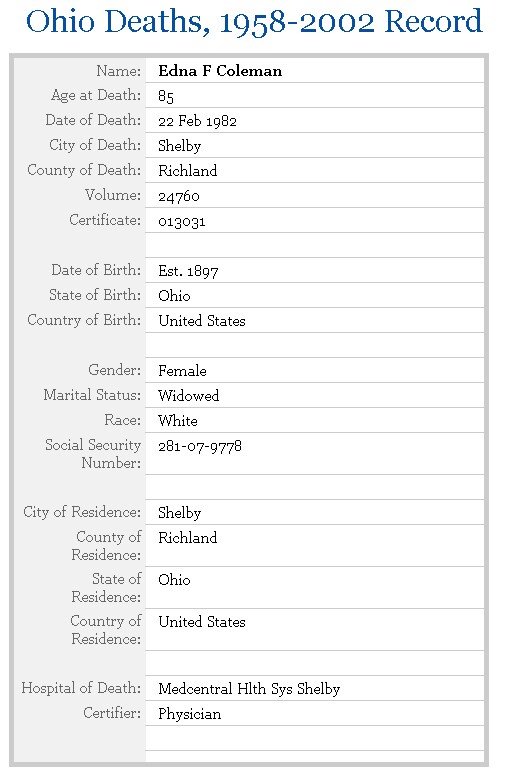The width and height of the screenshot is (507, 778).
Task: Select the death date 22 Feb 1982
Action: (x=197, y=121)
